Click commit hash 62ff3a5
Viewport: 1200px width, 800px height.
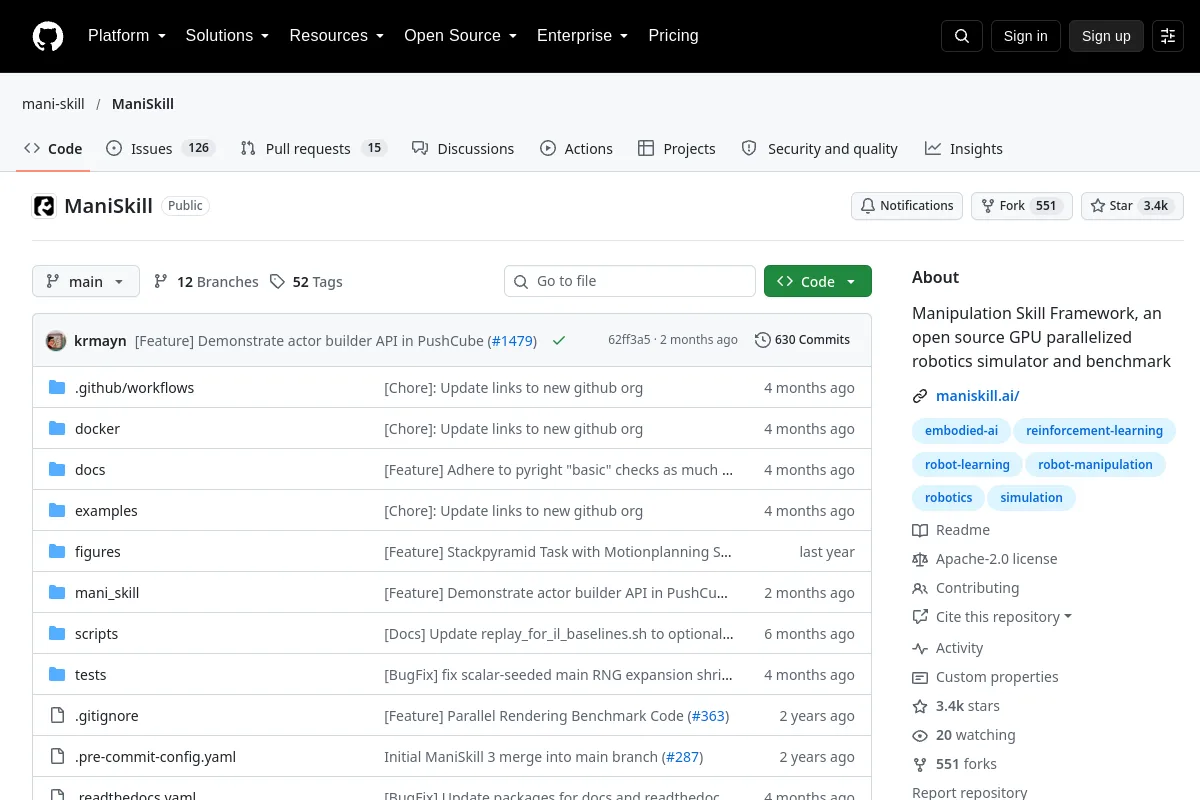tap(629, 340)
